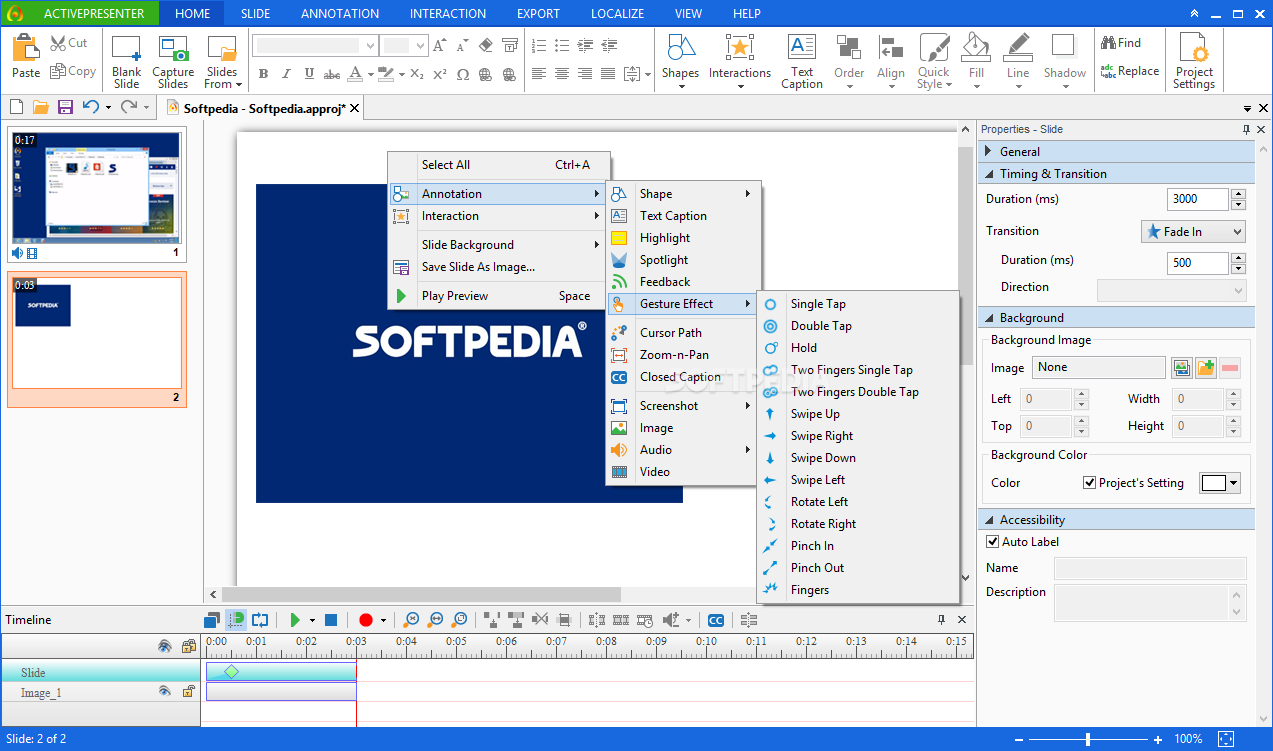This screenshot has width=1273, height=751.
Task: Insert the Omega symbol
Action: [462, 74]
